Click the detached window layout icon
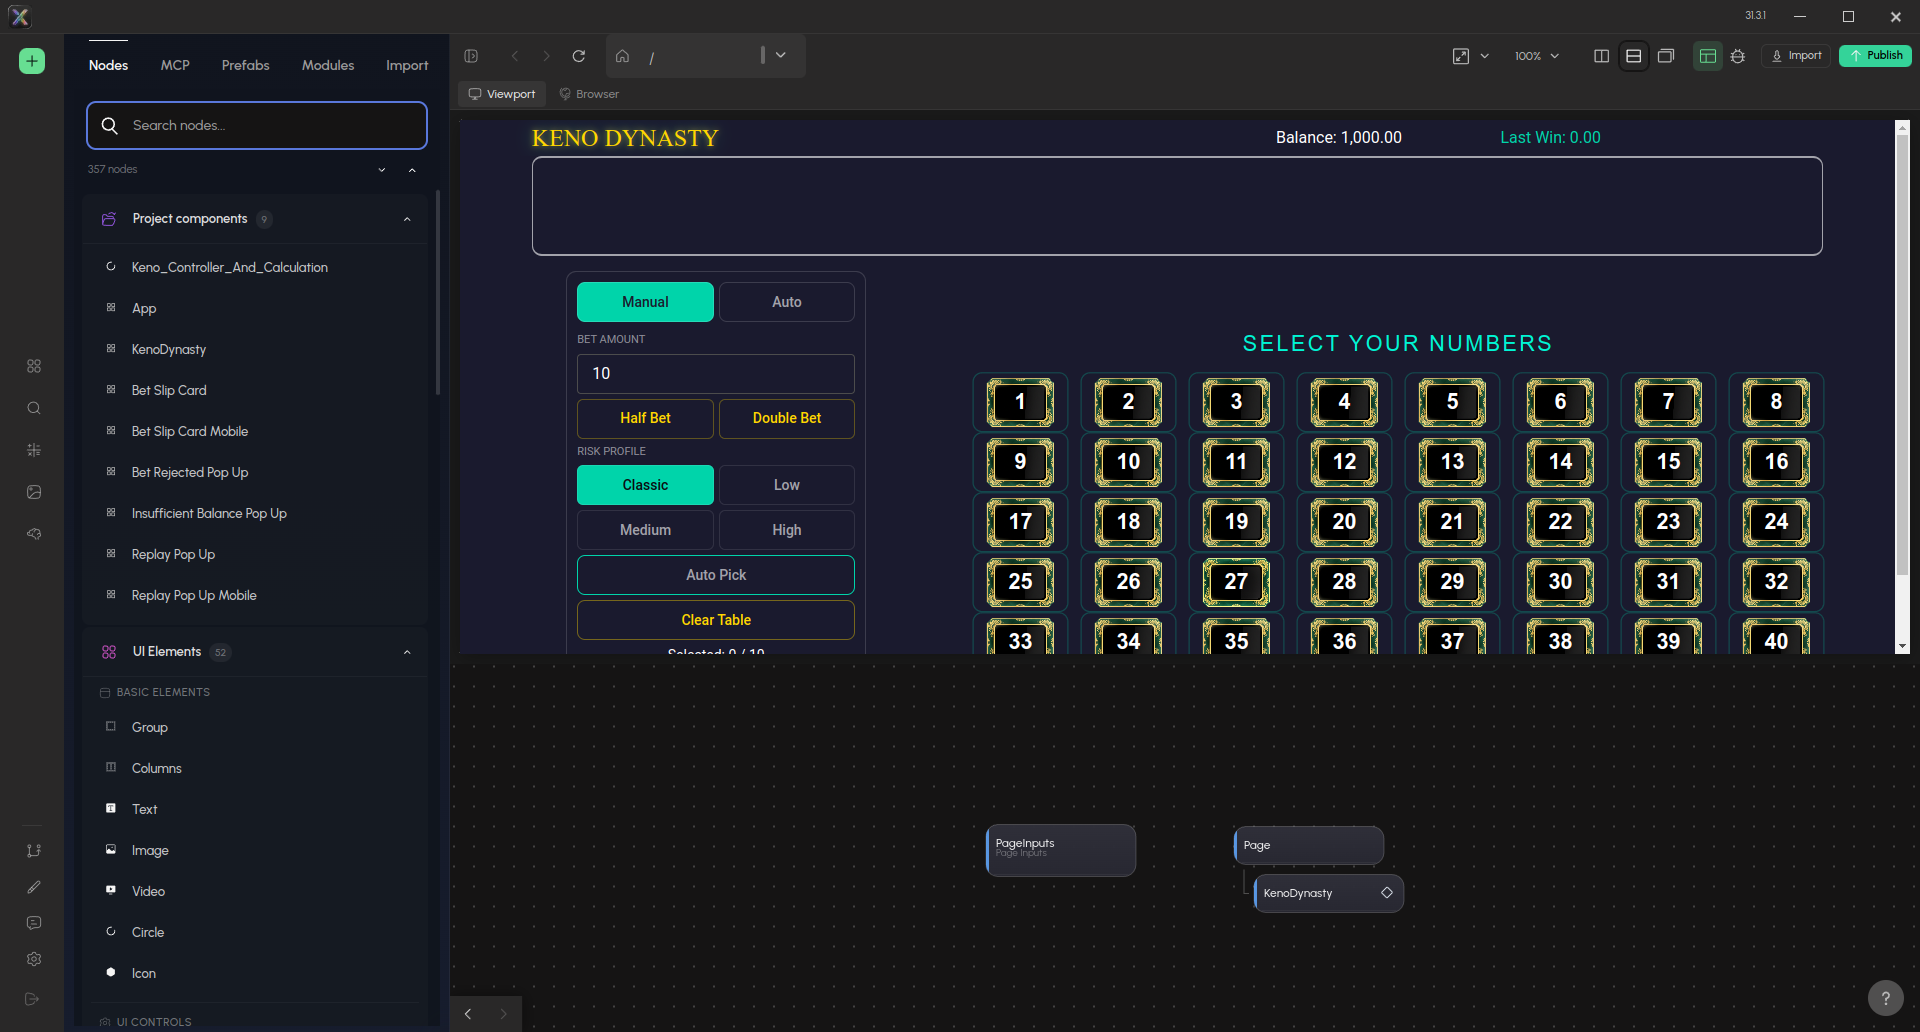The image size is (1920, 1032). tap(1666, 56)
